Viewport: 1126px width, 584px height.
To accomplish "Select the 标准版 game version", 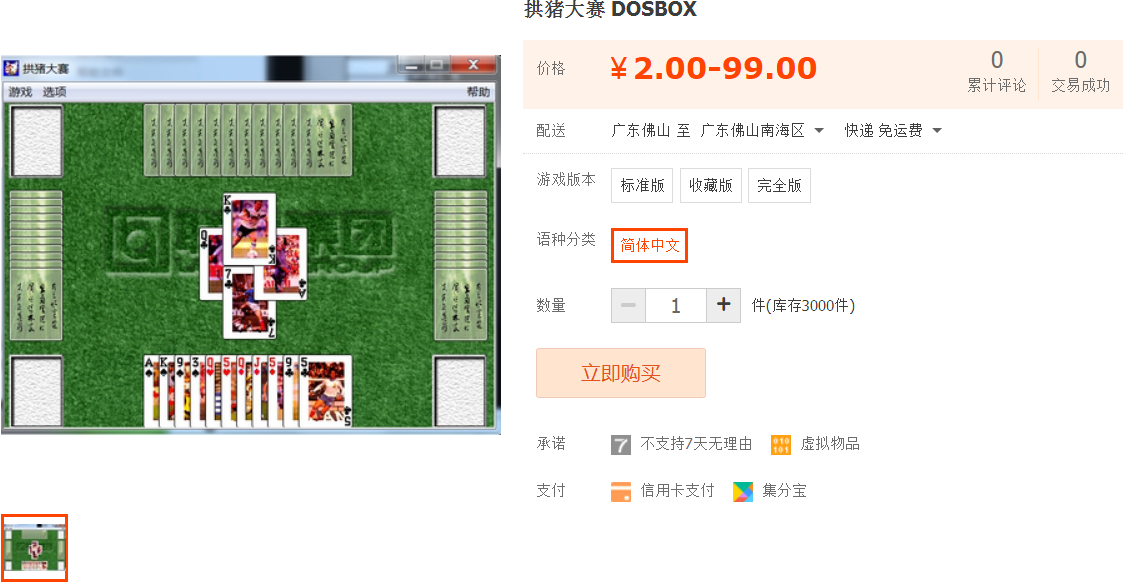I will point(642,185).
